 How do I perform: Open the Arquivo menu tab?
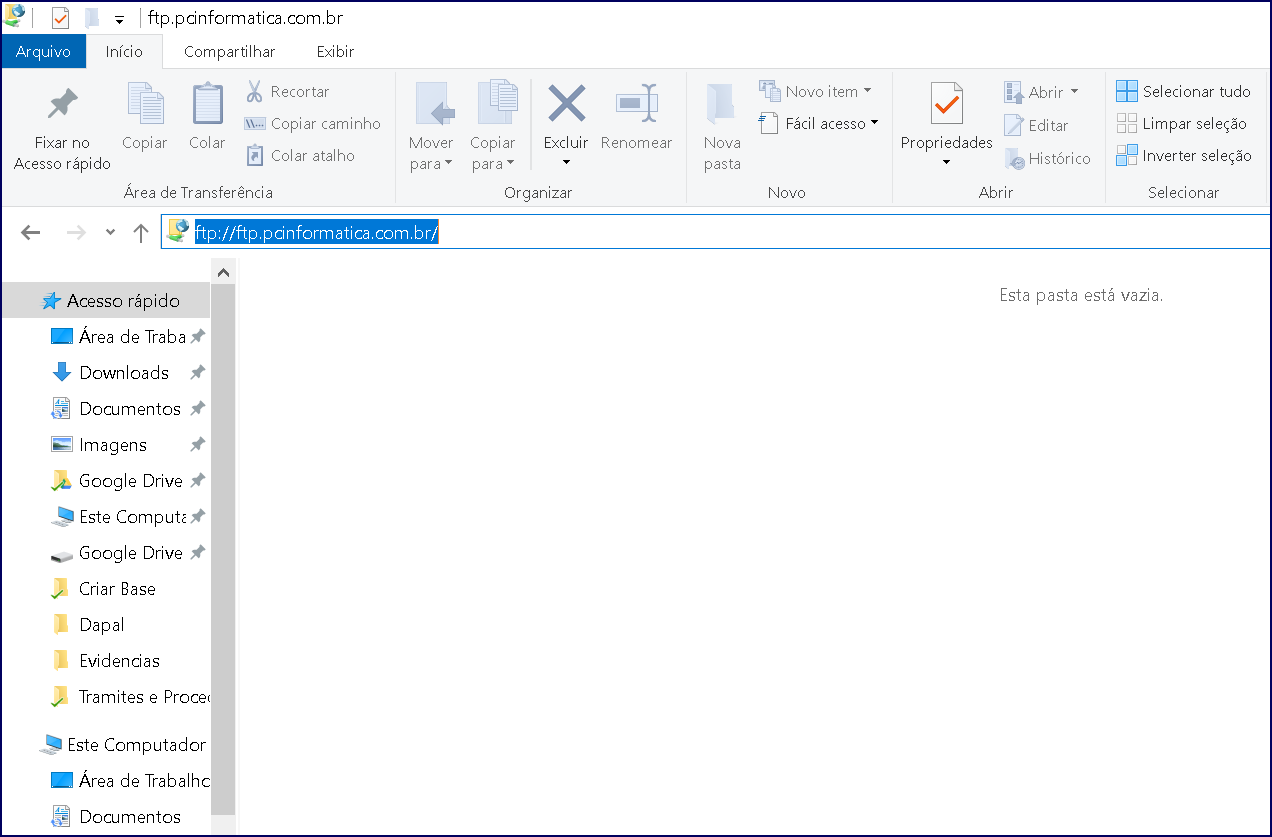pyautogui.click(x=44, y=51)
